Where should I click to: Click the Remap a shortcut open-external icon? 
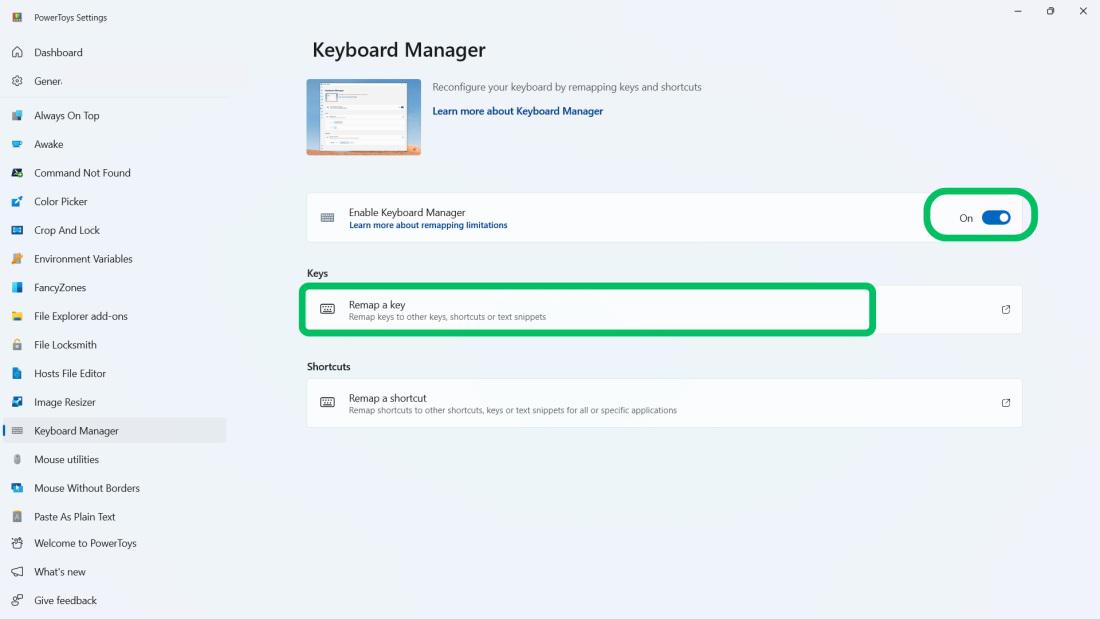1006,403
